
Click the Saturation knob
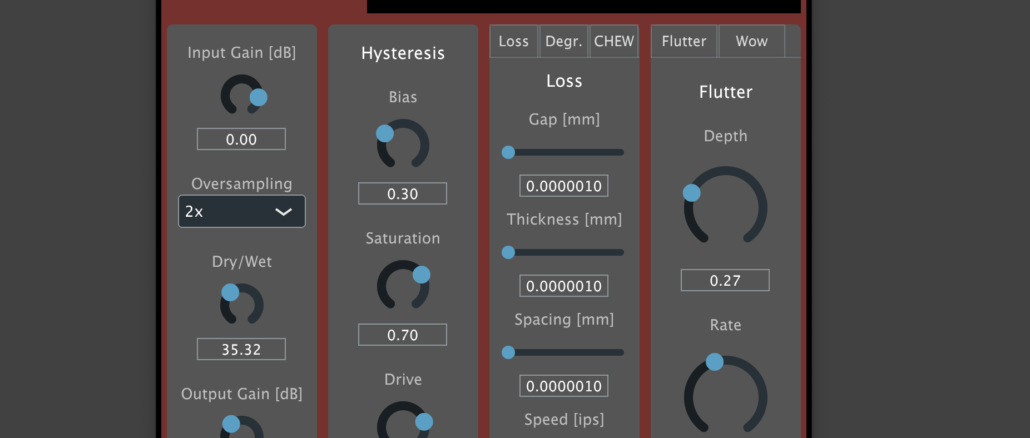[403, 284]
